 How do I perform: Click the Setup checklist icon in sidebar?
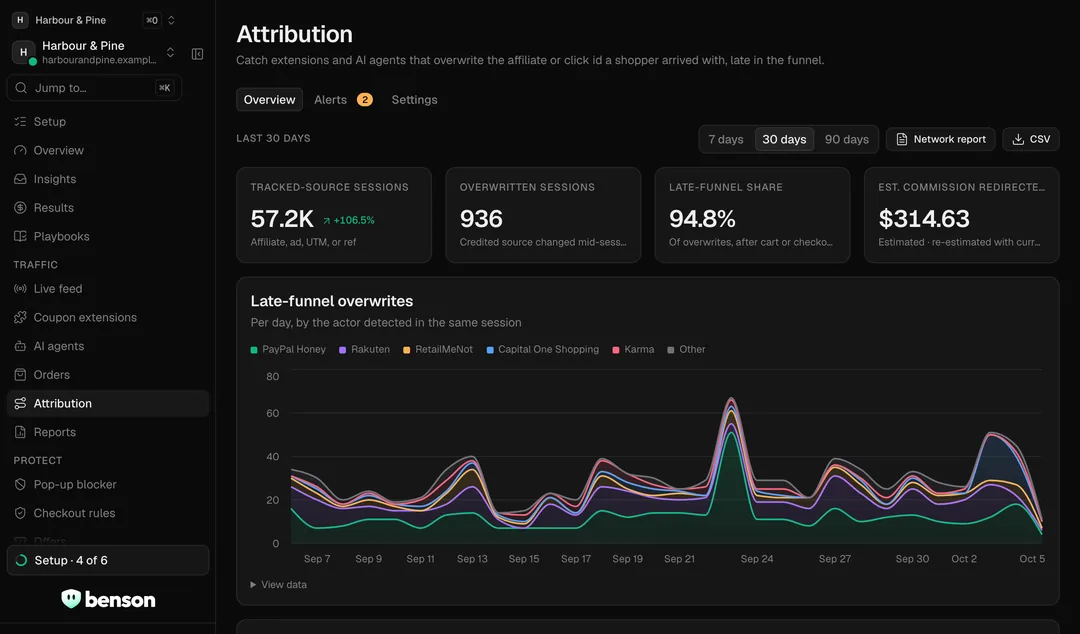[20, 121]
